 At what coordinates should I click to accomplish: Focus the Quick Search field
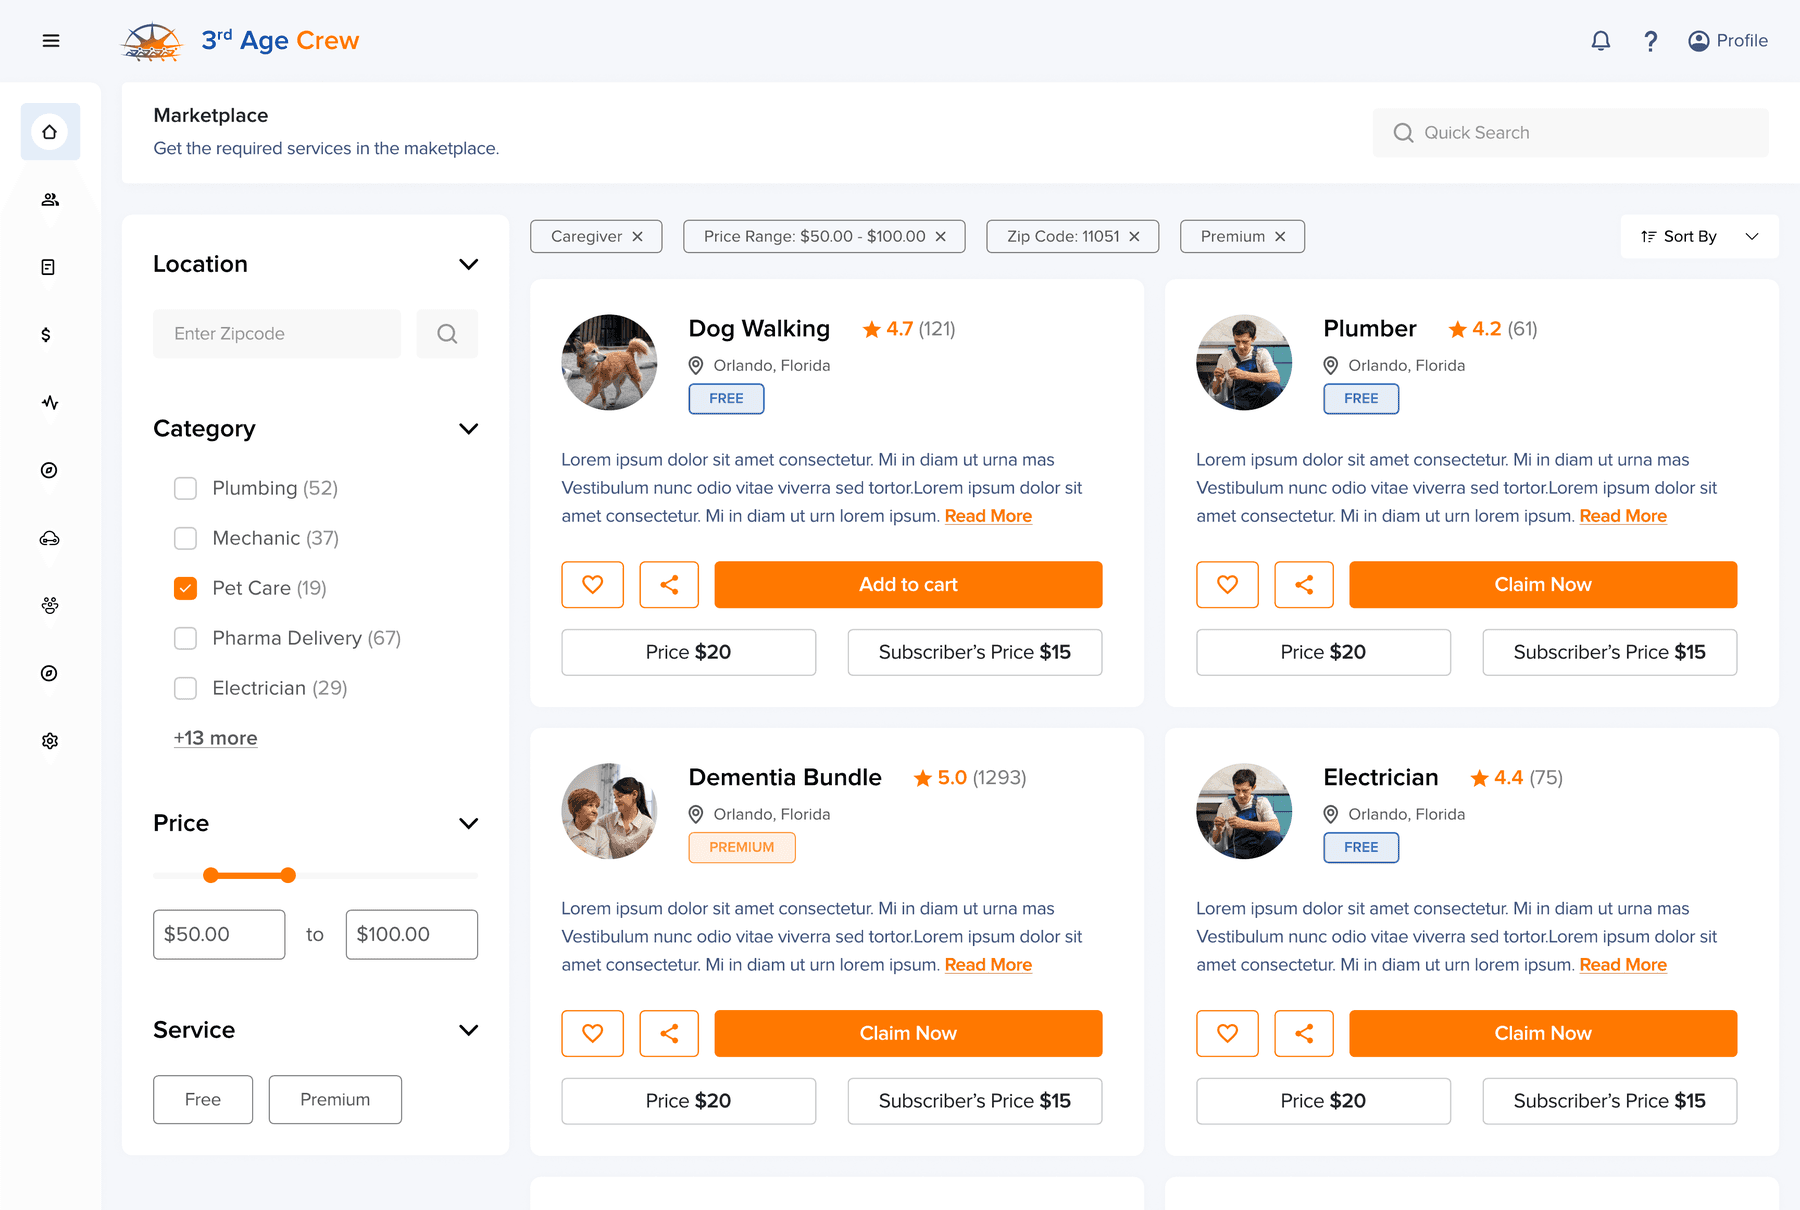coord(1570,133)
